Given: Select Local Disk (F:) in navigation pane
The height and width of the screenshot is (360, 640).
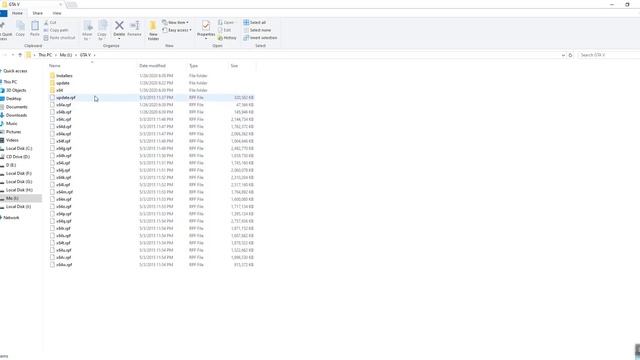Looking at the screenshot, I should (18, 173).
